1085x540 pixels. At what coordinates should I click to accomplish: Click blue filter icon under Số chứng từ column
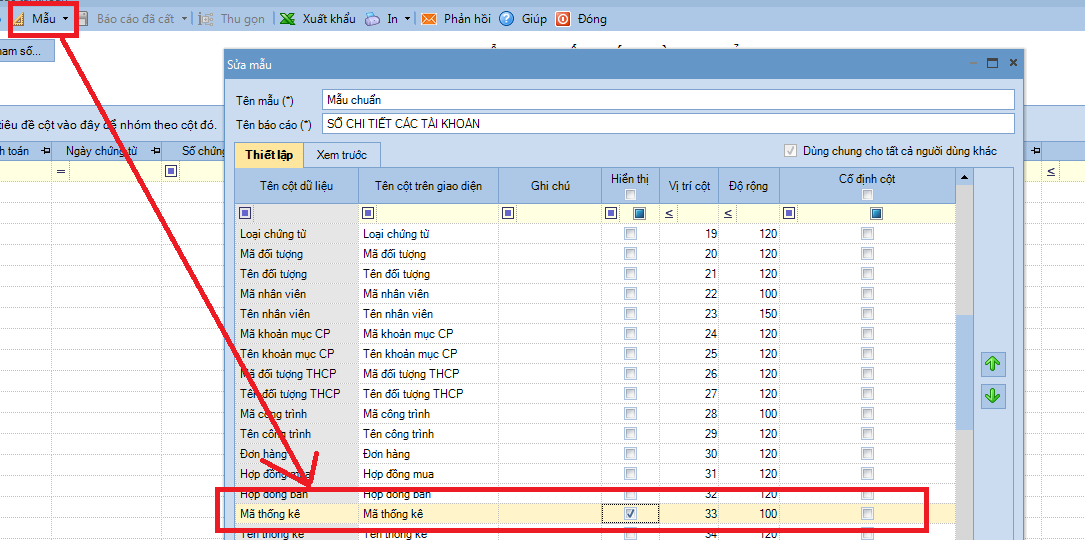pos(171,171)
